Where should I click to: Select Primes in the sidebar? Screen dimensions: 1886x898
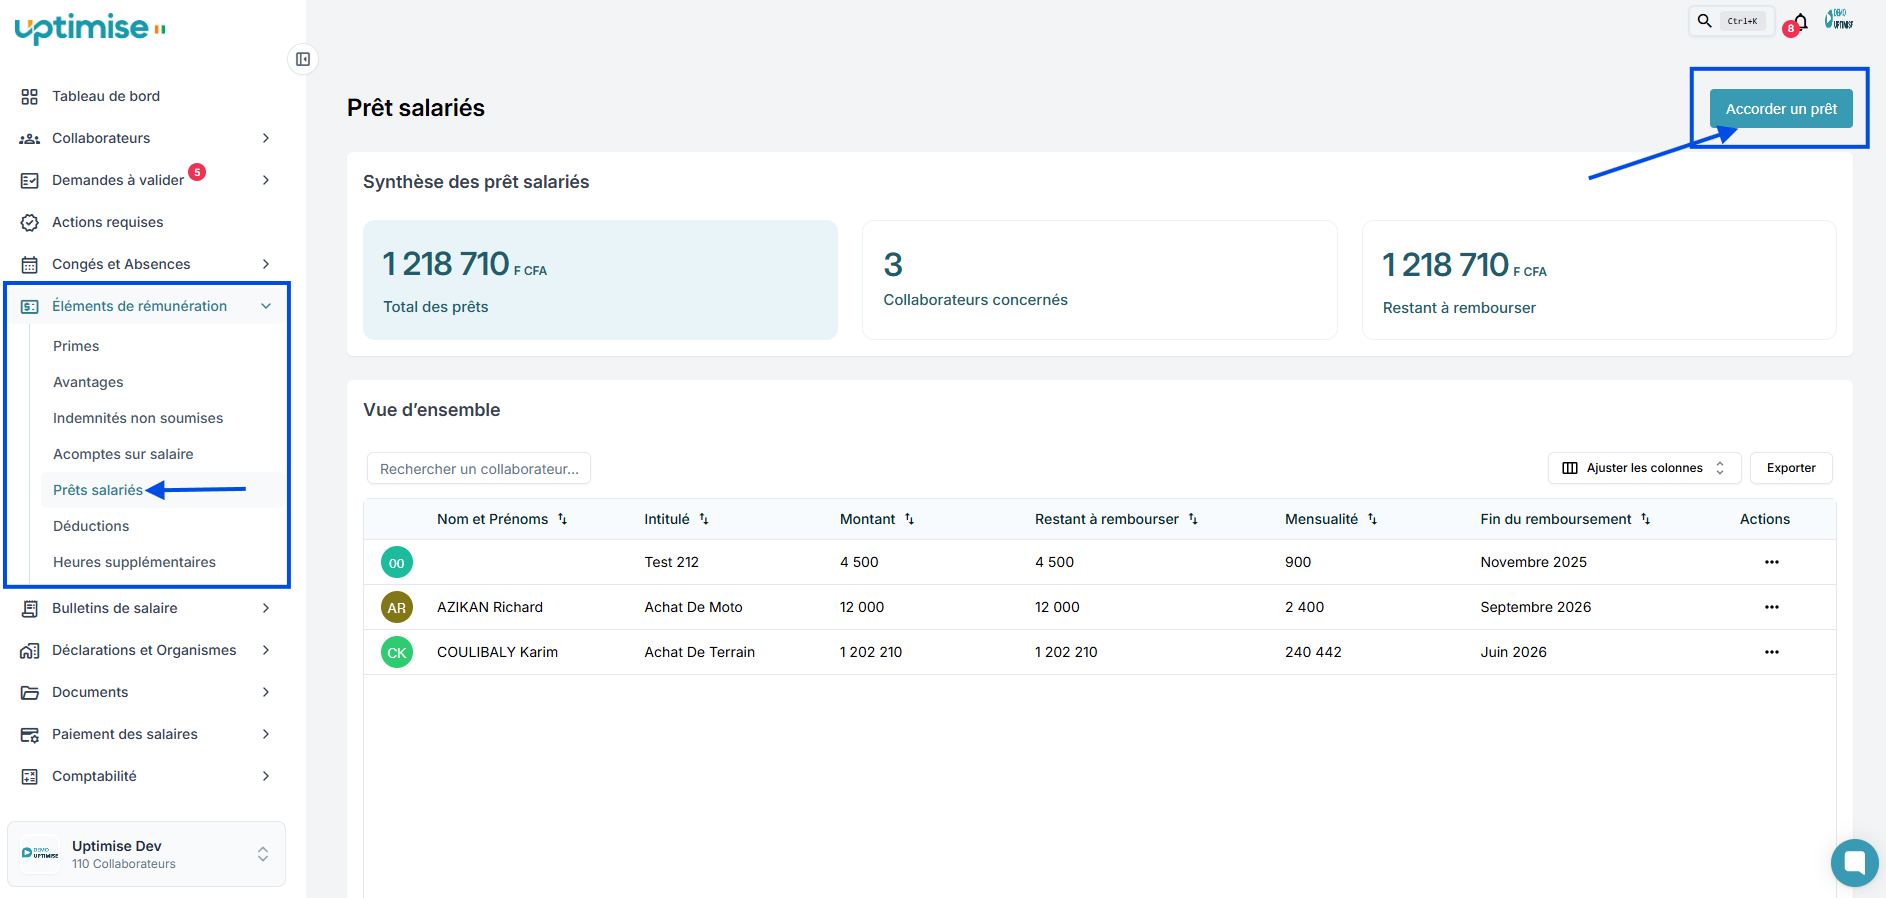point(76,346)
